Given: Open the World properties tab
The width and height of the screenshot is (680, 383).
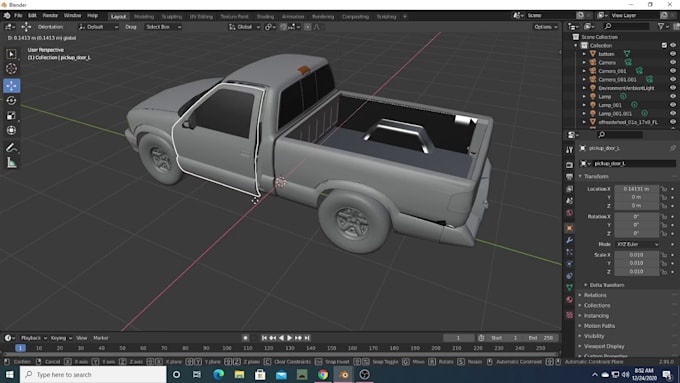Looking at the screenshot, I should pos(569,213).
